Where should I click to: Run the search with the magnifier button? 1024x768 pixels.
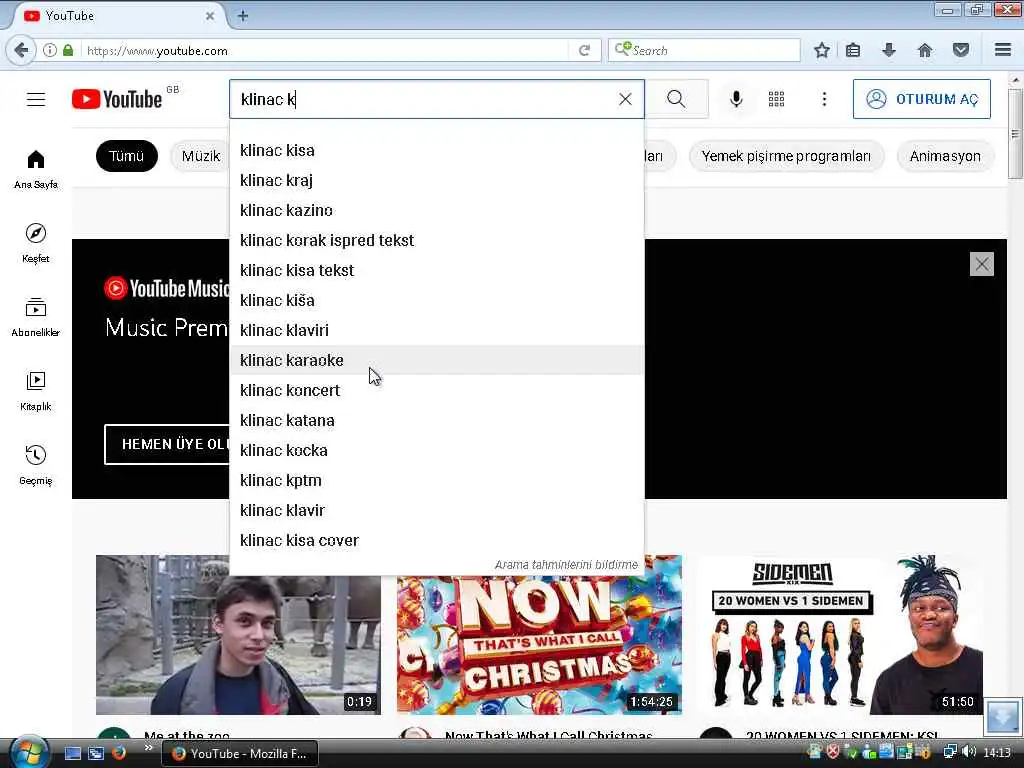pyautogui.click(x=676, y=99)
